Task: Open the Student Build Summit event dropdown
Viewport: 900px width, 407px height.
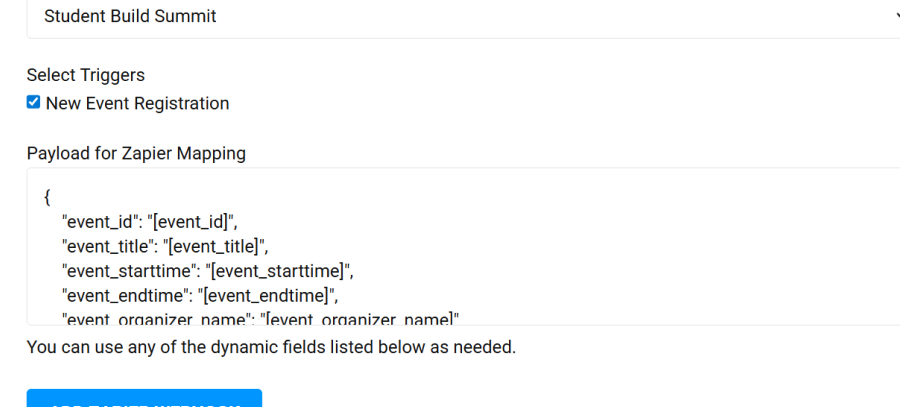Action: tap(450, 17)
